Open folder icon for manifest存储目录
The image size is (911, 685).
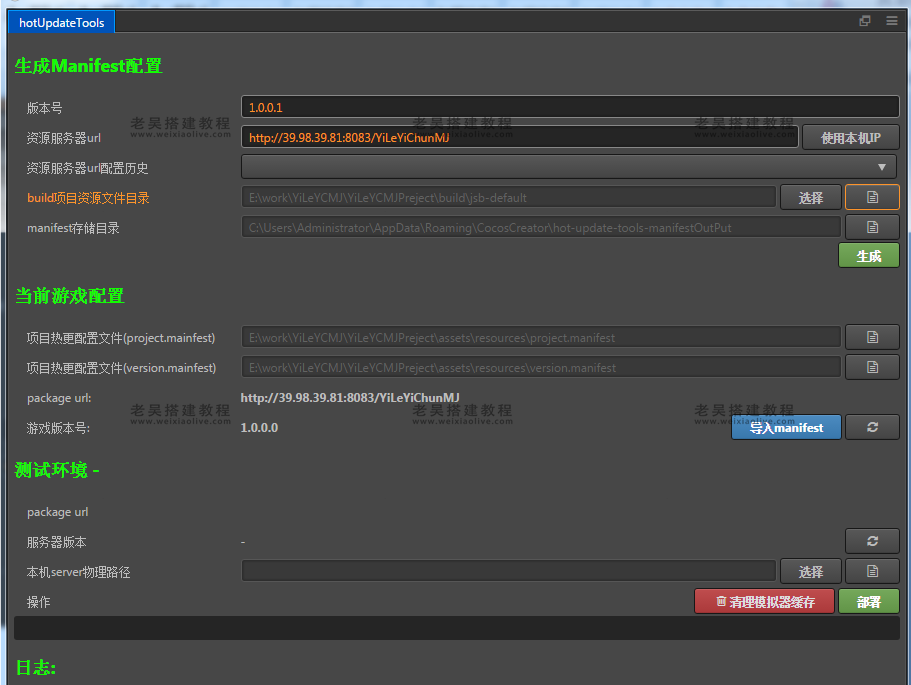coord(871,227)
